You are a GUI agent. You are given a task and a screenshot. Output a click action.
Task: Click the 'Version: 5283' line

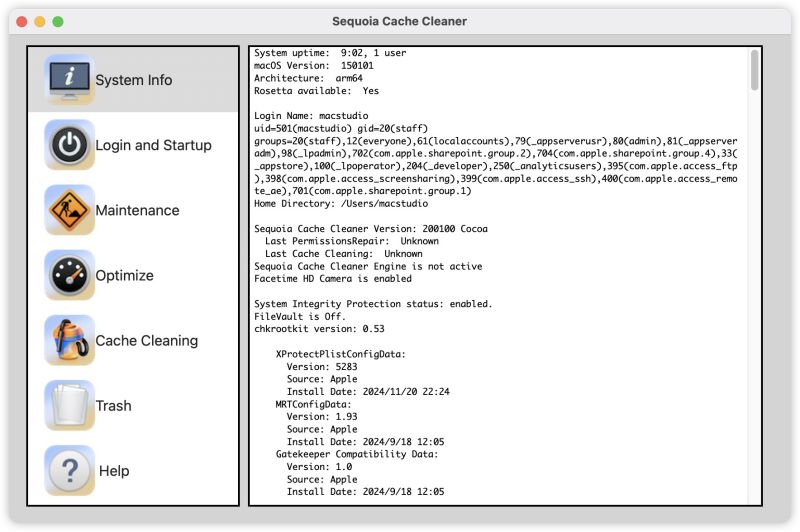tap(322, 366)
